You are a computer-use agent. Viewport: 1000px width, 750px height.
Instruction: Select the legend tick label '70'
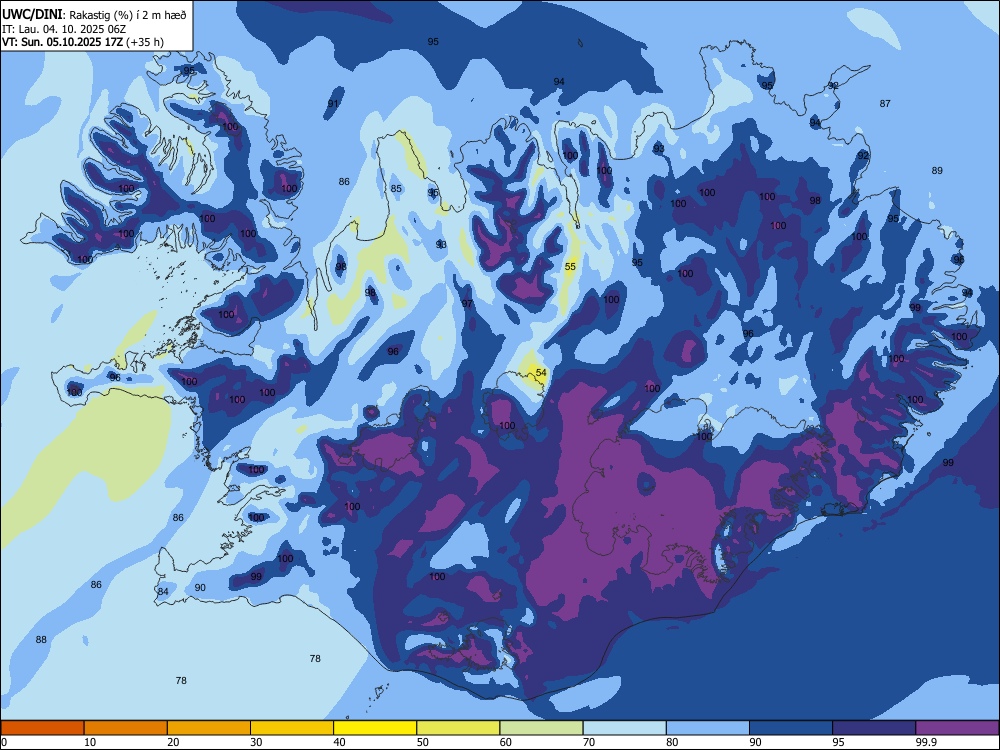[x=589, y=742]
